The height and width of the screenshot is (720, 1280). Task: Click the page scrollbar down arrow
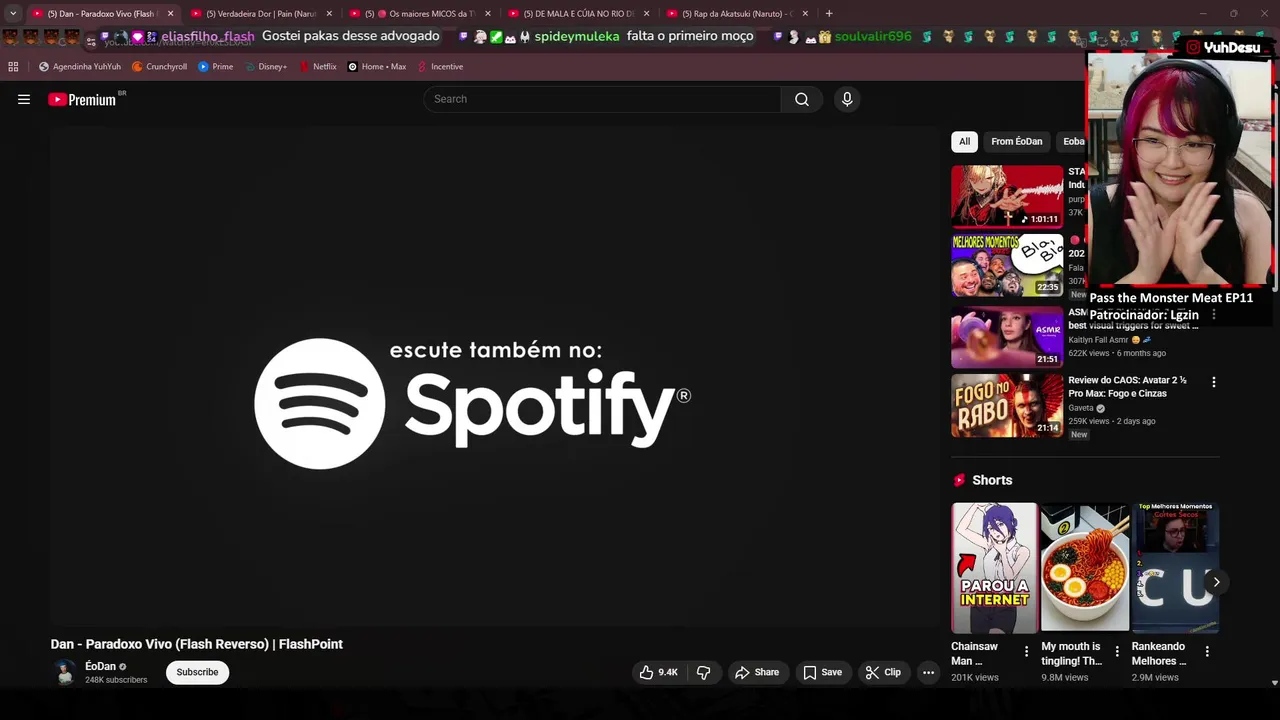1274,683
